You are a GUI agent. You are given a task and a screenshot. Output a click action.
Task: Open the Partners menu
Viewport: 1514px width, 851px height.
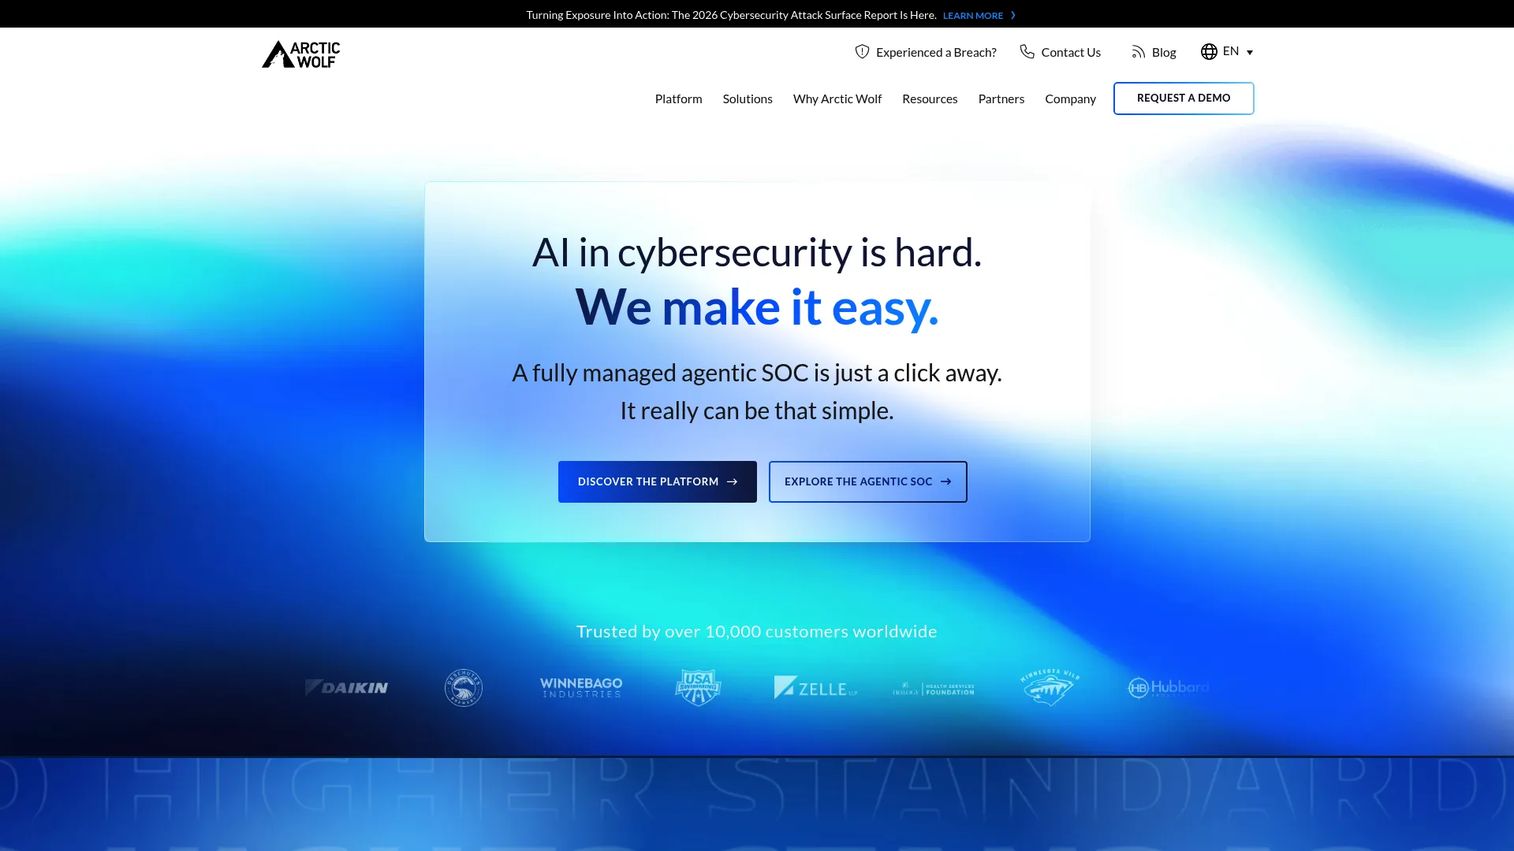click(1001, 99)
